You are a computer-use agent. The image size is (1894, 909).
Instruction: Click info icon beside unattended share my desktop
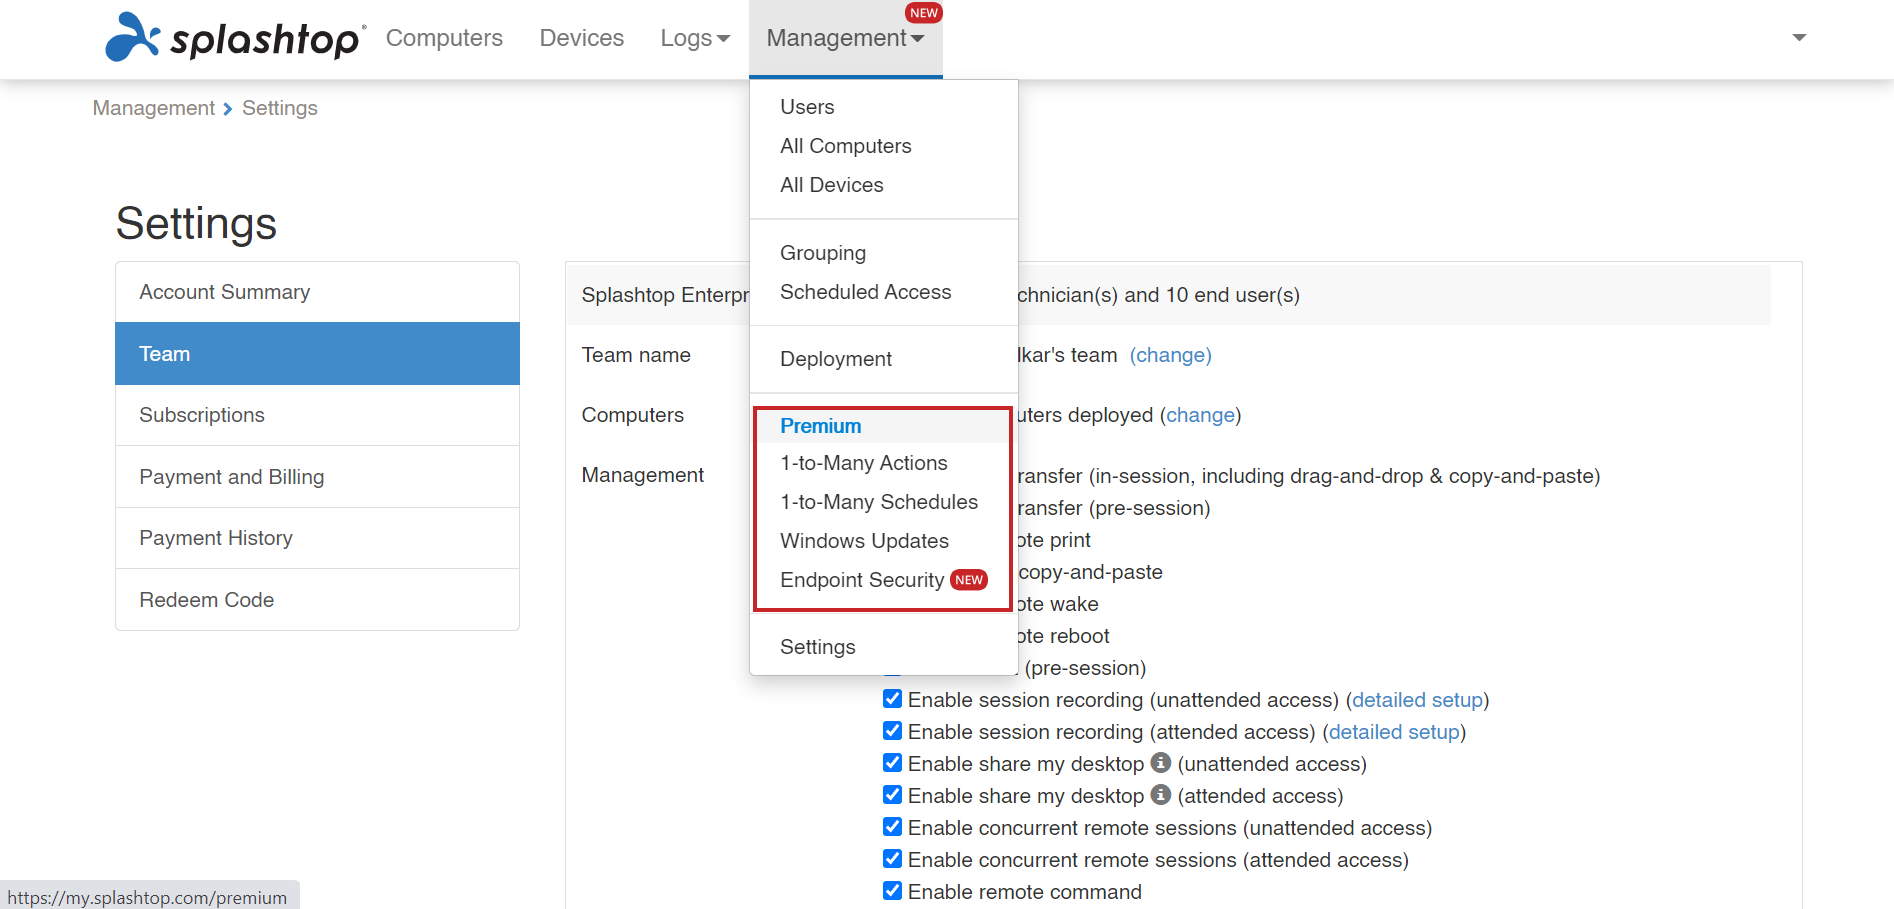click(x=1160, y=763)
